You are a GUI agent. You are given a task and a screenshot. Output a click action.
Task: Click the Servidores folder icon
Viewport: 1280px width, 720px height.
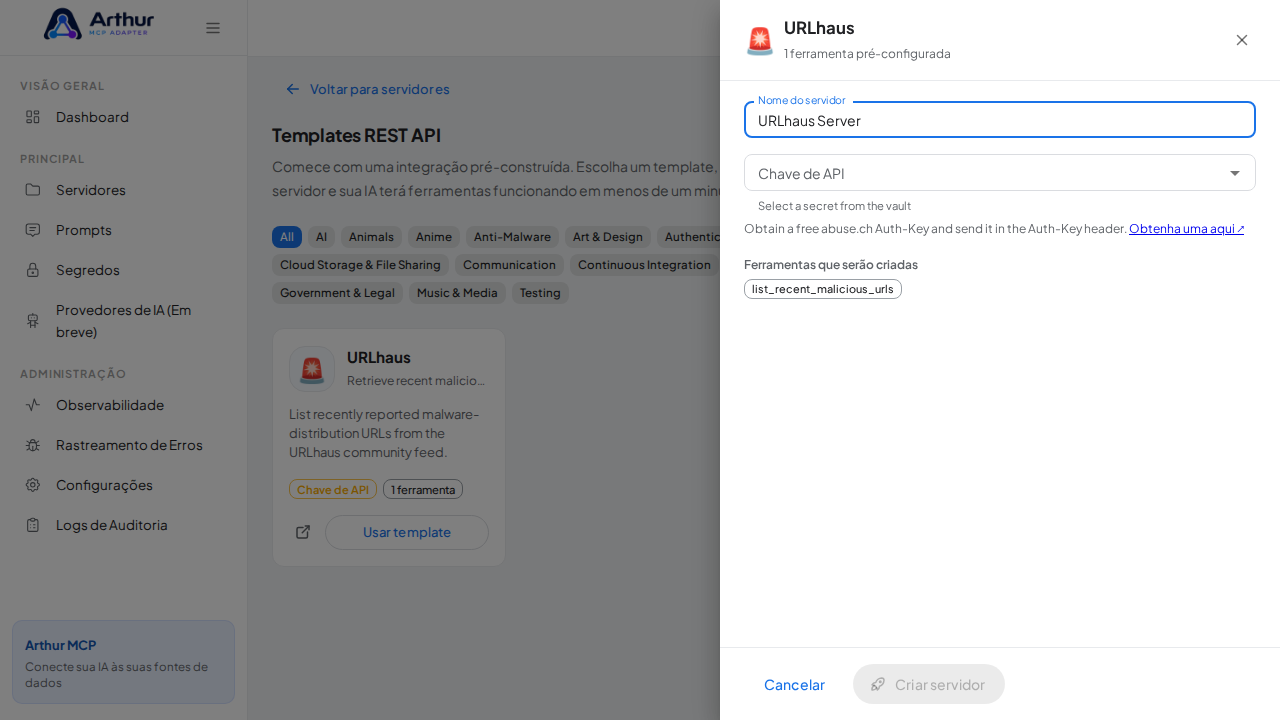pyautogui.click(x=33, y=190)
